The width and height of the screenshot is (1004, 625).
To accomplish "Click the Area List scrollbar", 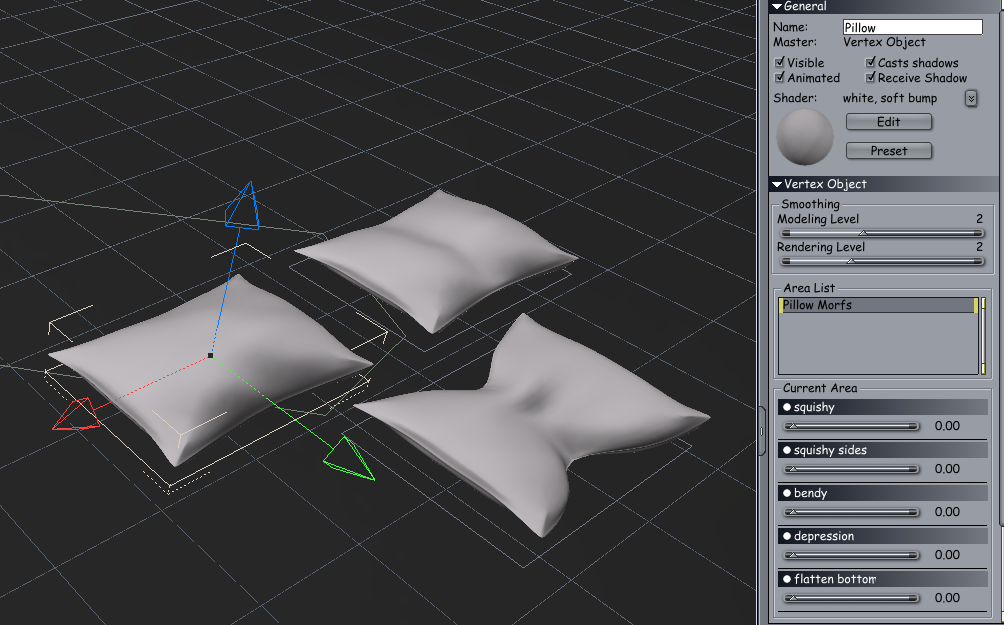I will (x=984, y=336).
